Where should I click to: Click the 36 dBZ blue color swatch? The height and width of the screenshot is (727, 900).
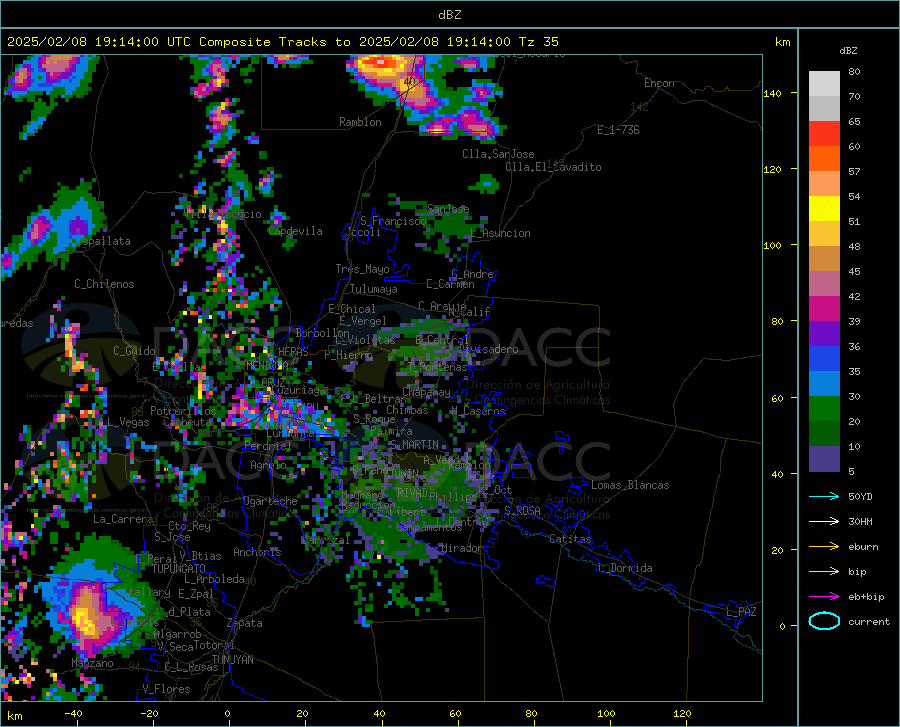(824, 359)
